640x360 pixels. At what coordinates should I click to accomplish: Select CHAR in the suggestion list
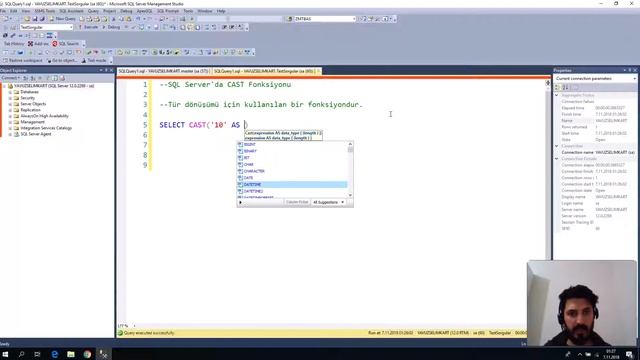(292, 164)
